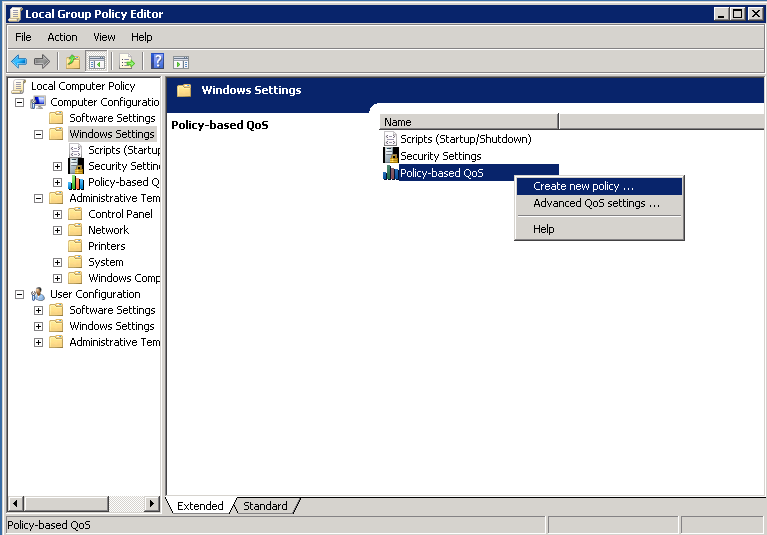Click Scripts (Startup/Shutdown) icon in list pane

pyautogui.click(x=390, y=139)
